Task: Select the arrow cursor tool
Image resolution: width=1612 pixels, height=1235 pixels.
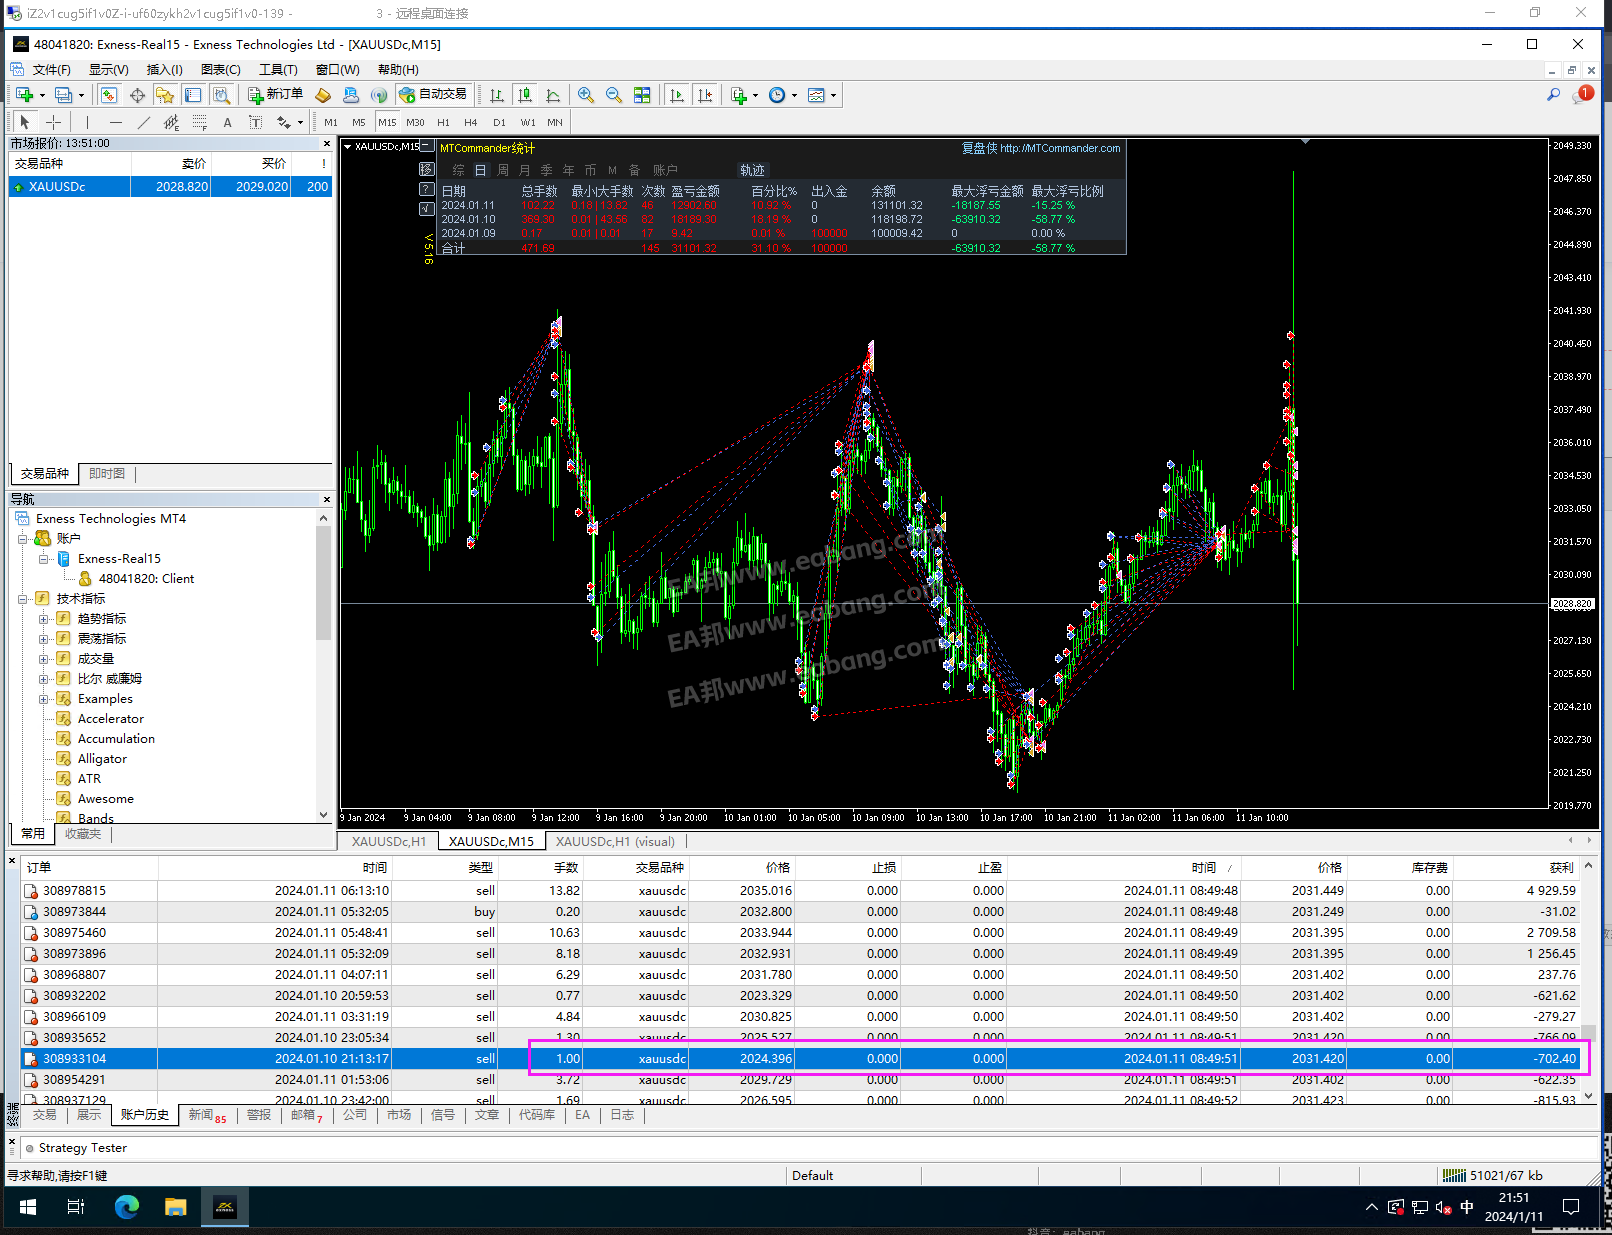Action: [25, 122]
